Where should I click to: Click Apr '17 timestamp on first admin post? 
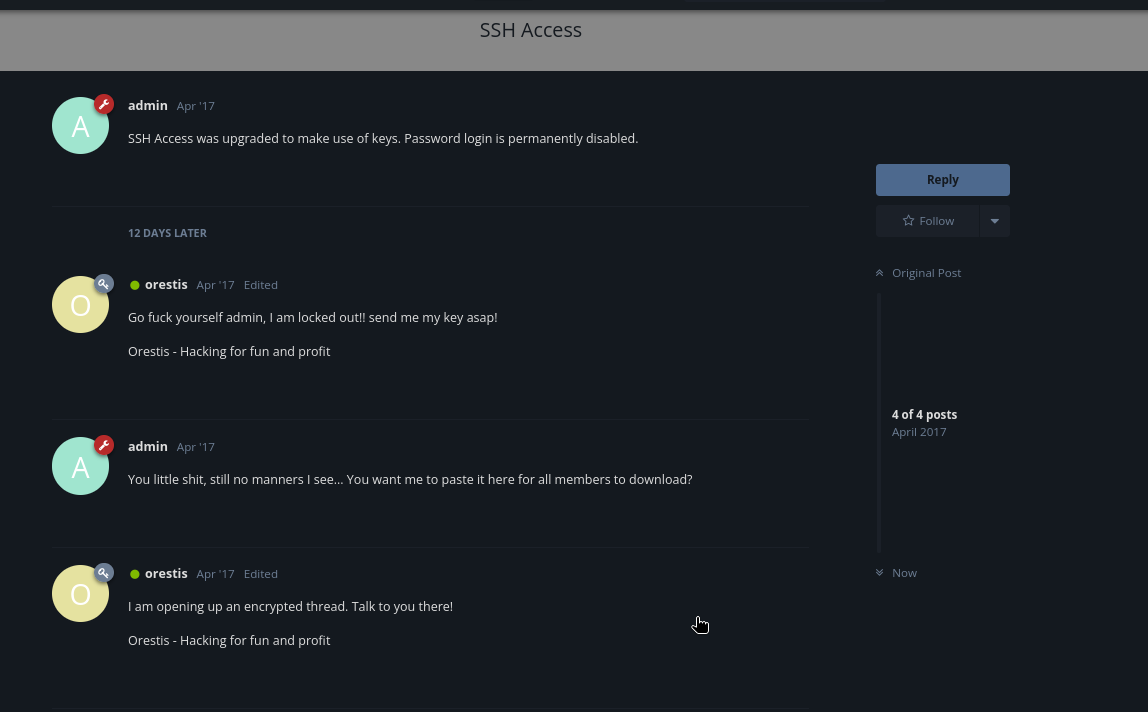[195, 106]
